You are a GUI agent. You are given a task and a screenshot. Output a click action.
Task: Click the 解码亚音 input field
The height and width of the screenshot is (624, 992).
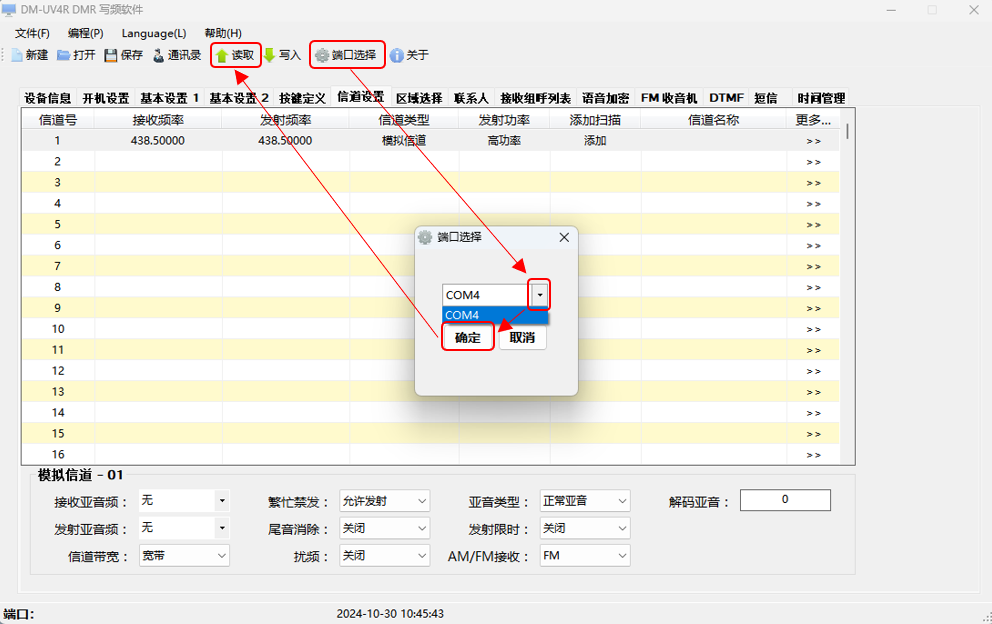[785, 500]
